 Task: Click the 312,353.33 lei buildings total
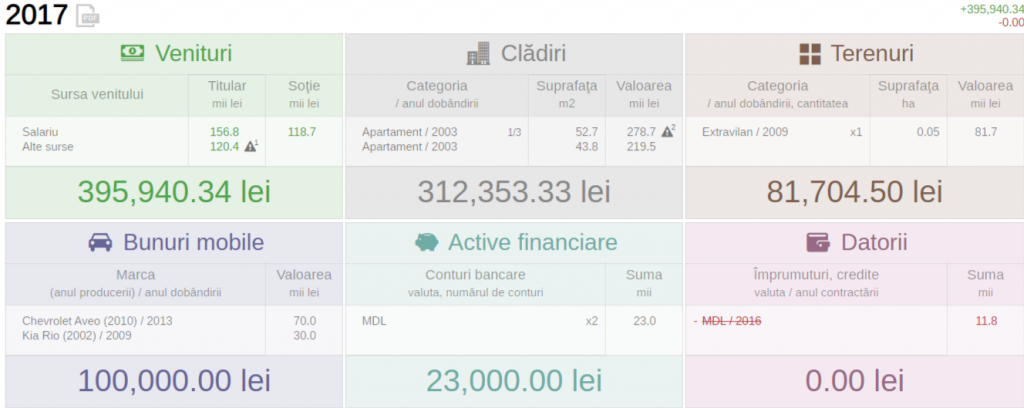click(x=514, y=192)
